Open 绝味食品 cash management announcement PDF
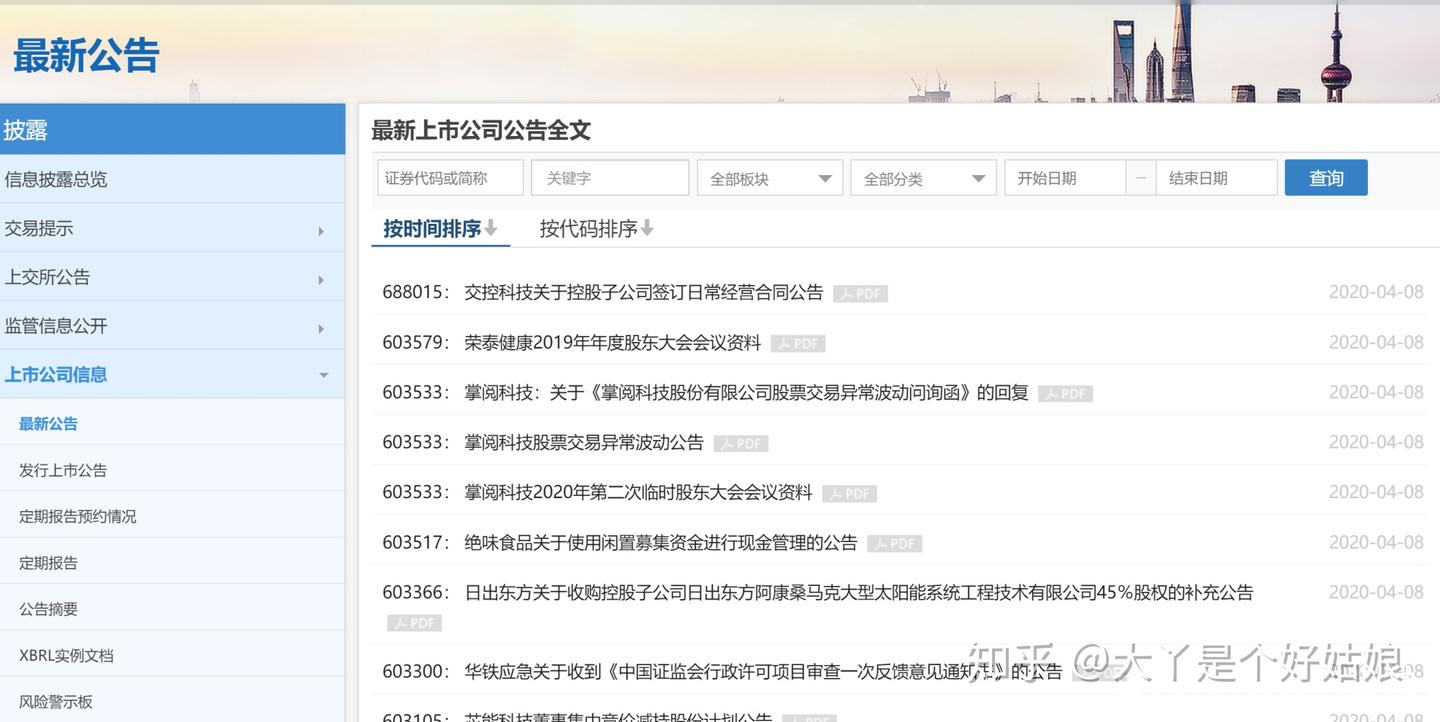The image size is (1440, 722). (893, 542)
